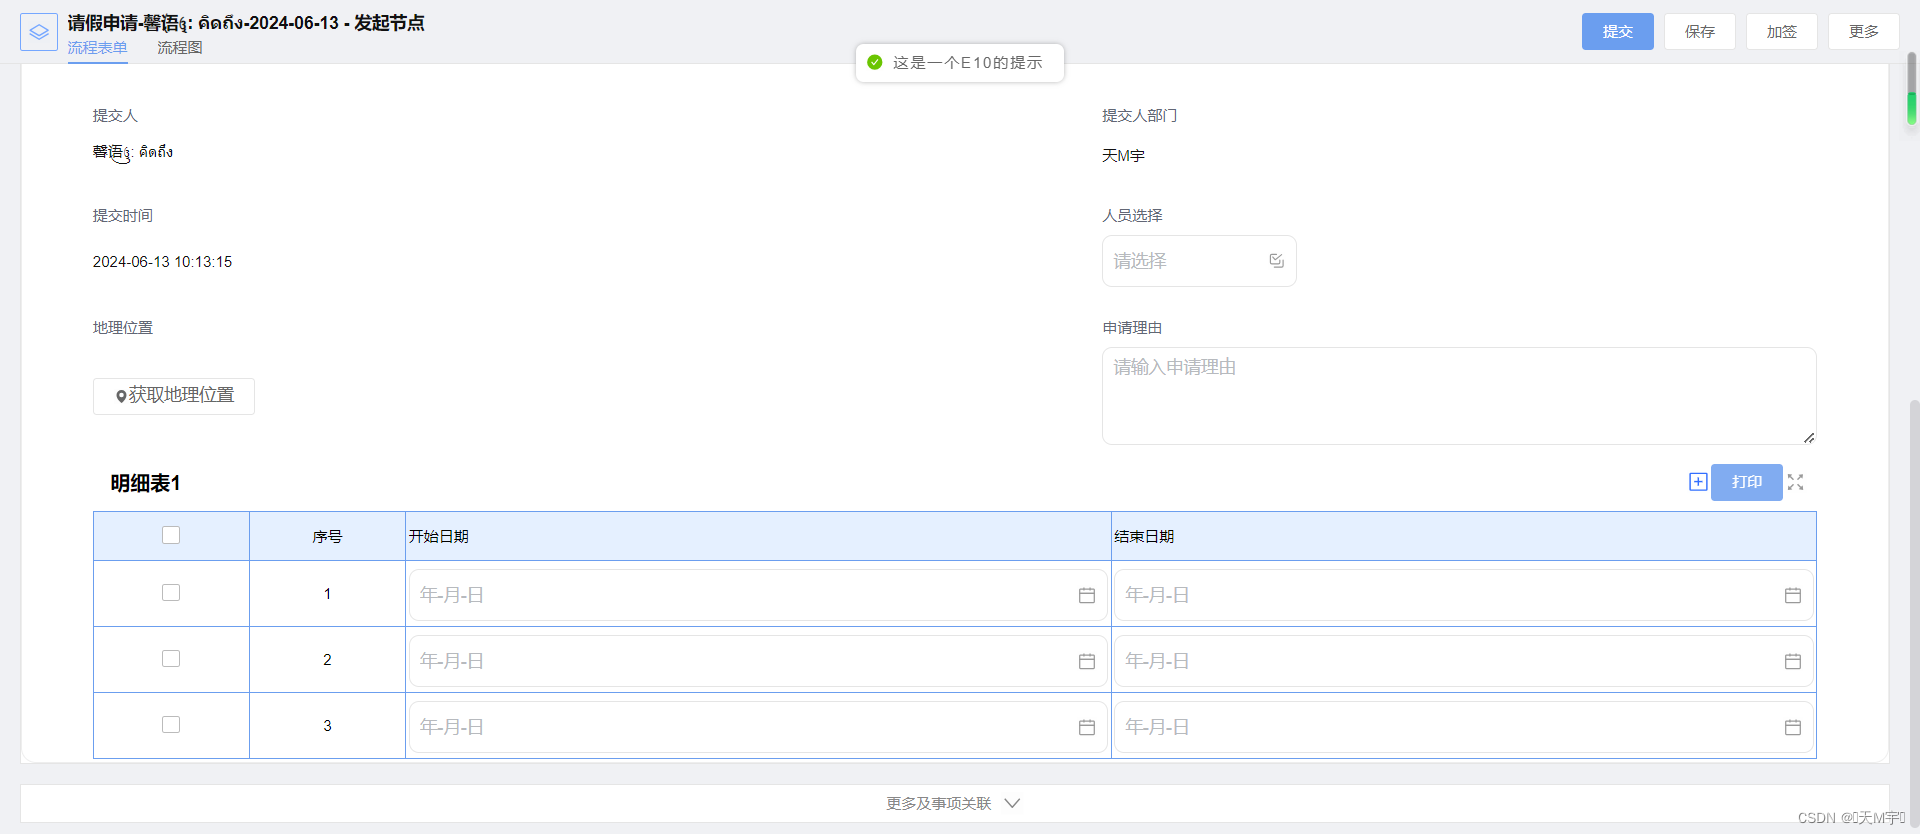Open the 更多 menu button
The width and height of the screenshot is (1920, 834).
(1864, 32)
